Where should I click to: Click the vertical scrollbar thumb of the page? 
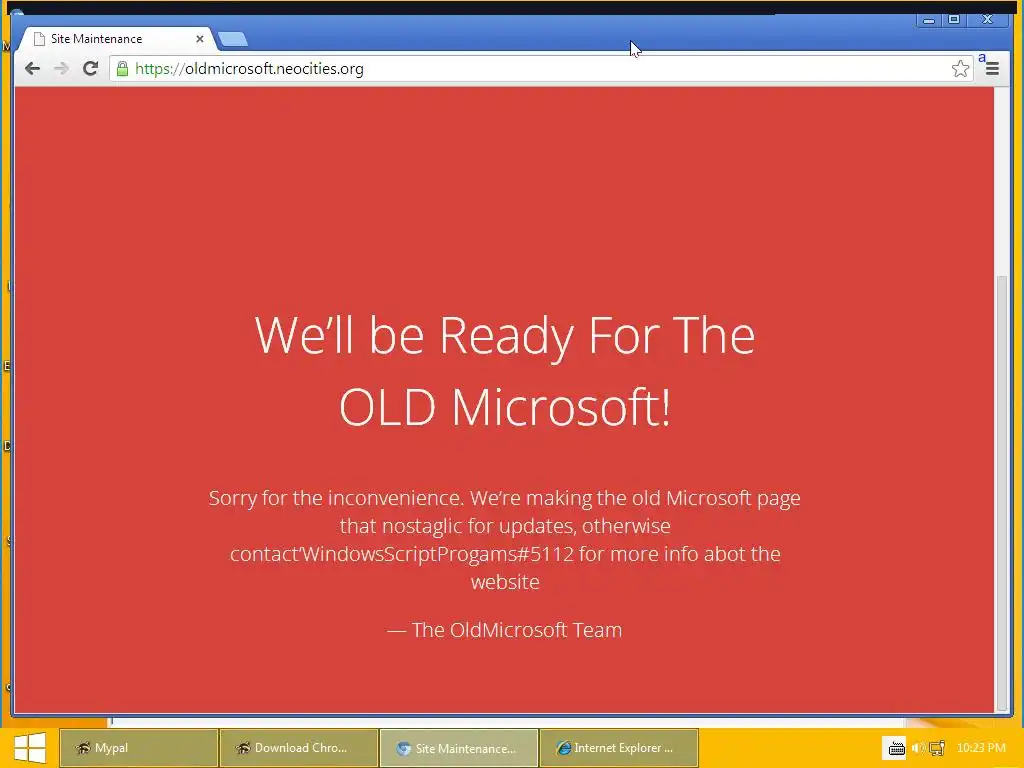[x=1002, y=492]
